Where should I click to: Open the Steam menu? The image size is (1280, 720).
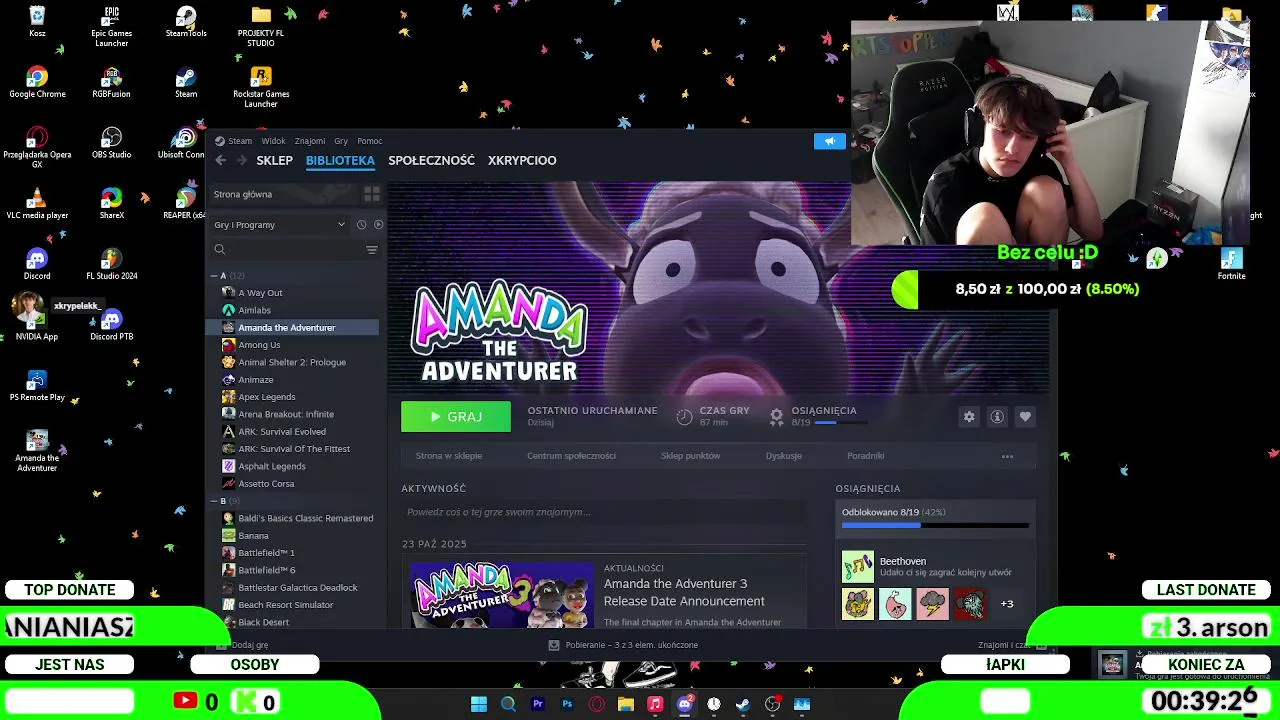[240, 141]
